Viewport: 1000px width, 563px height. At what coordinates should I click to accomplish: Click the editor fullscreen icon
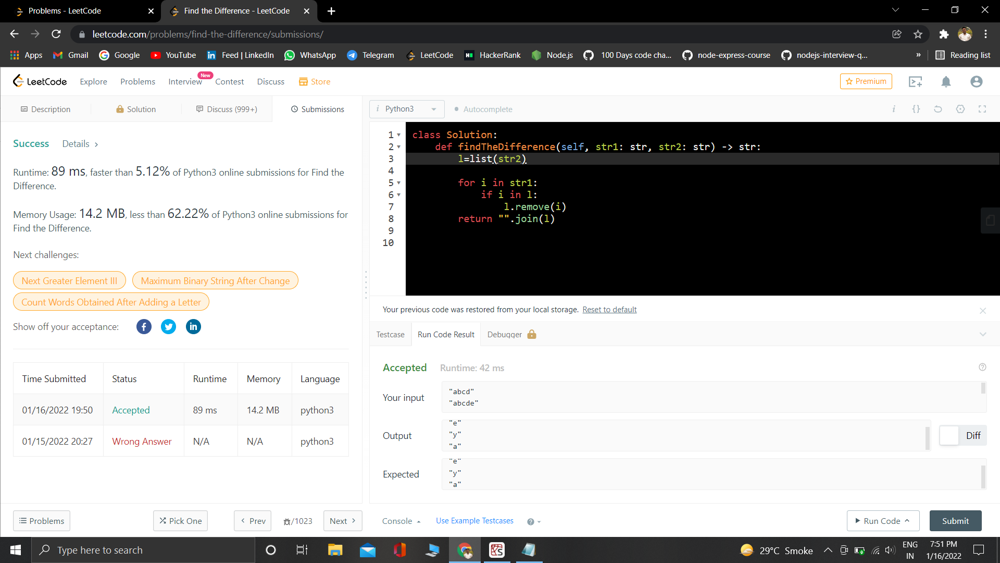(982, 109)
